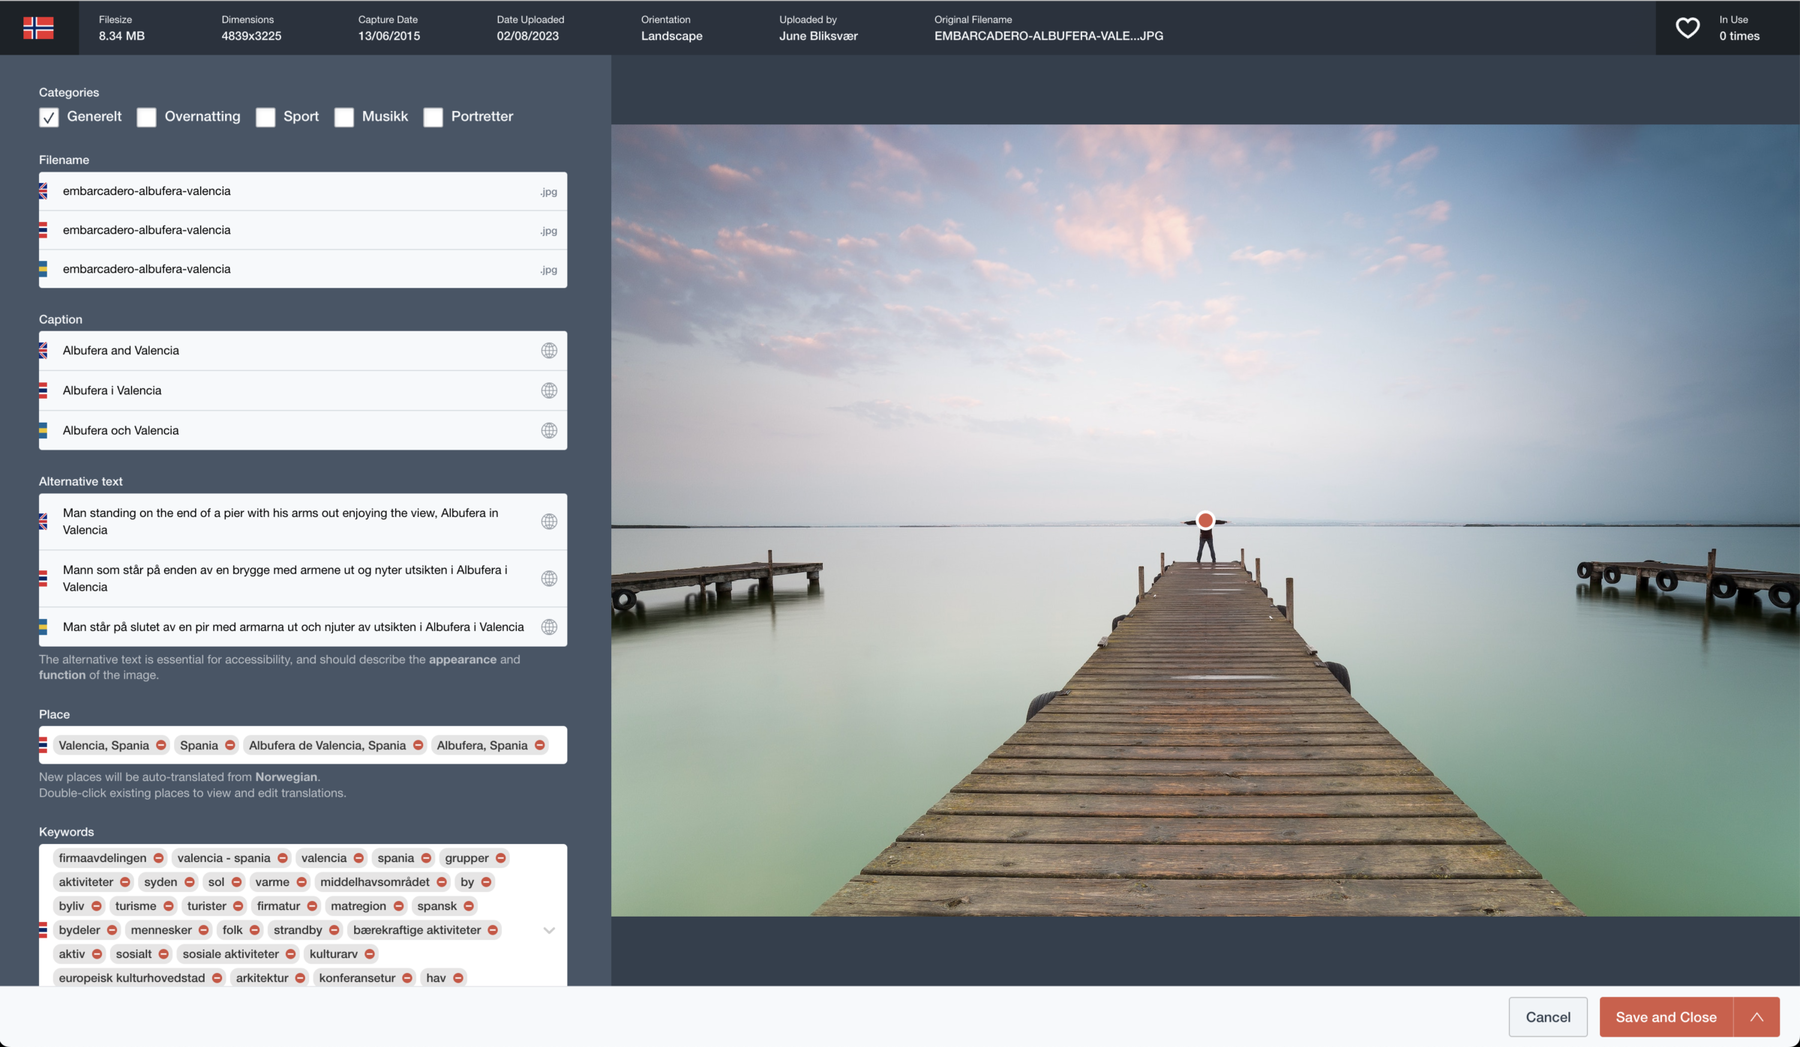Open the Save and Close options arrow

pyautogui.click(x=1757, y=1017)
